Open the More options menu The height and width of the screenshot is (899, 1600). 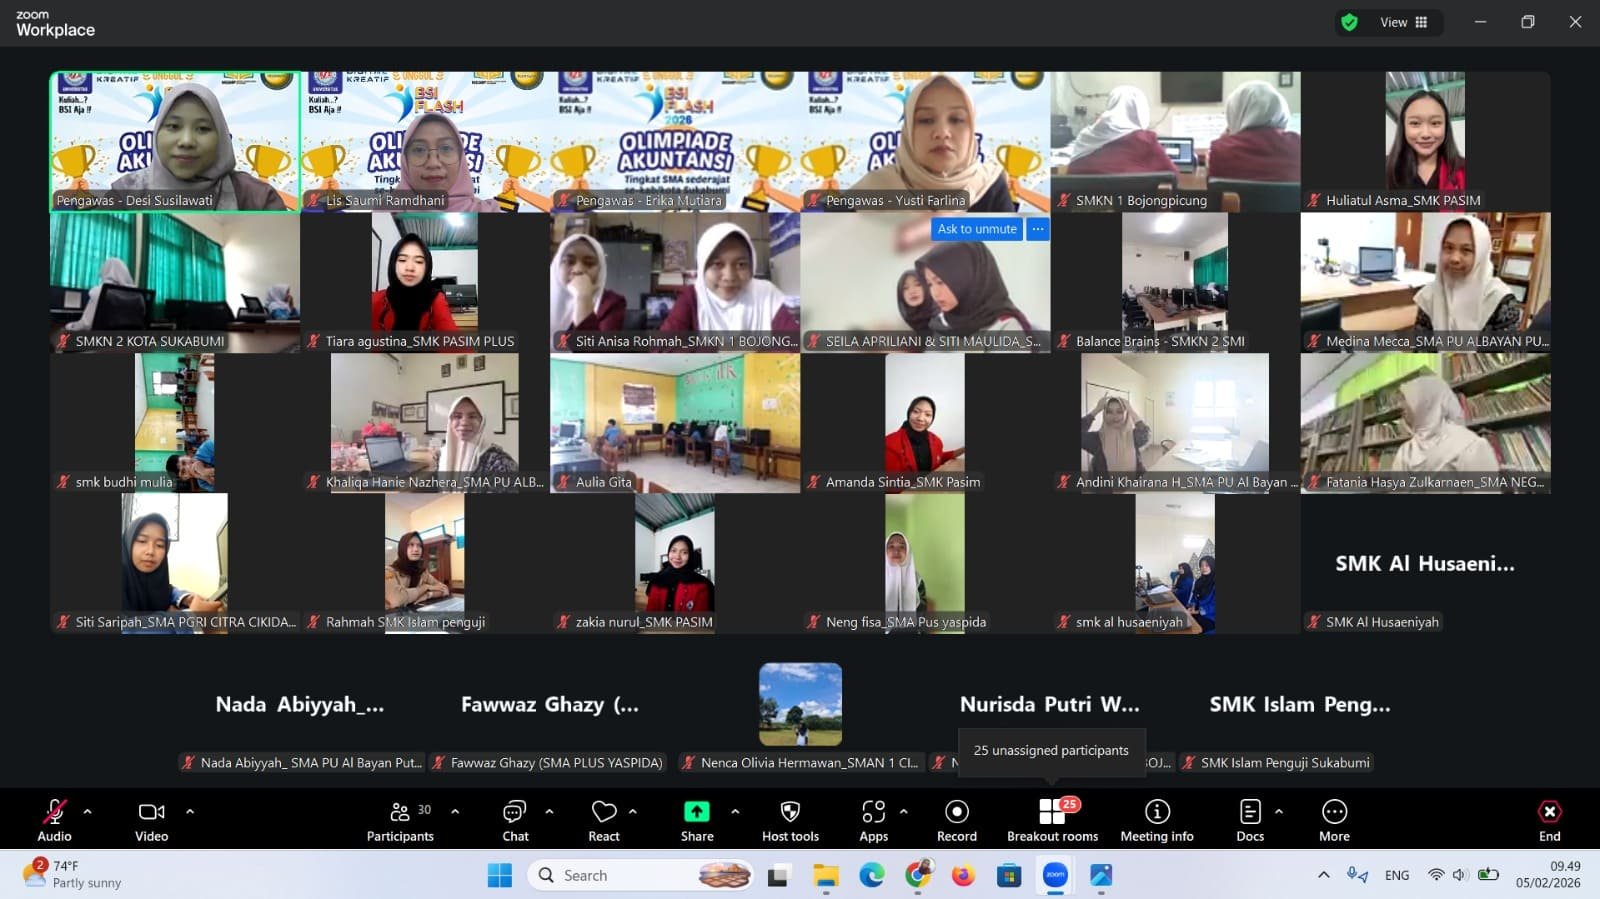[1334, 820]
